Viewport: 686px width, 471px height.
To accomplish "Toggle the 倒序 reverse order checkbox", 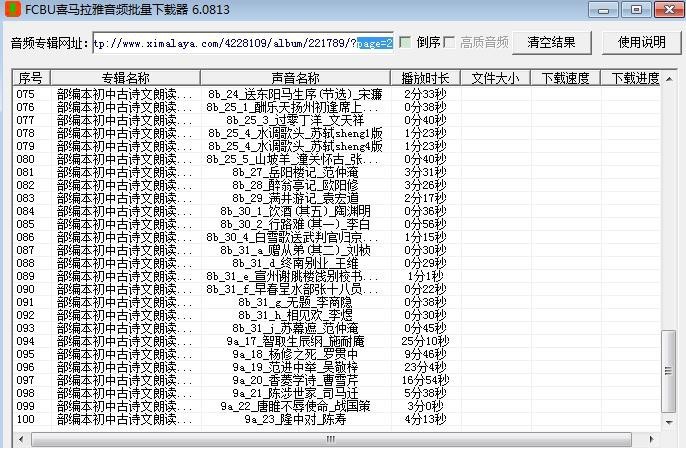I will point(405,42).
